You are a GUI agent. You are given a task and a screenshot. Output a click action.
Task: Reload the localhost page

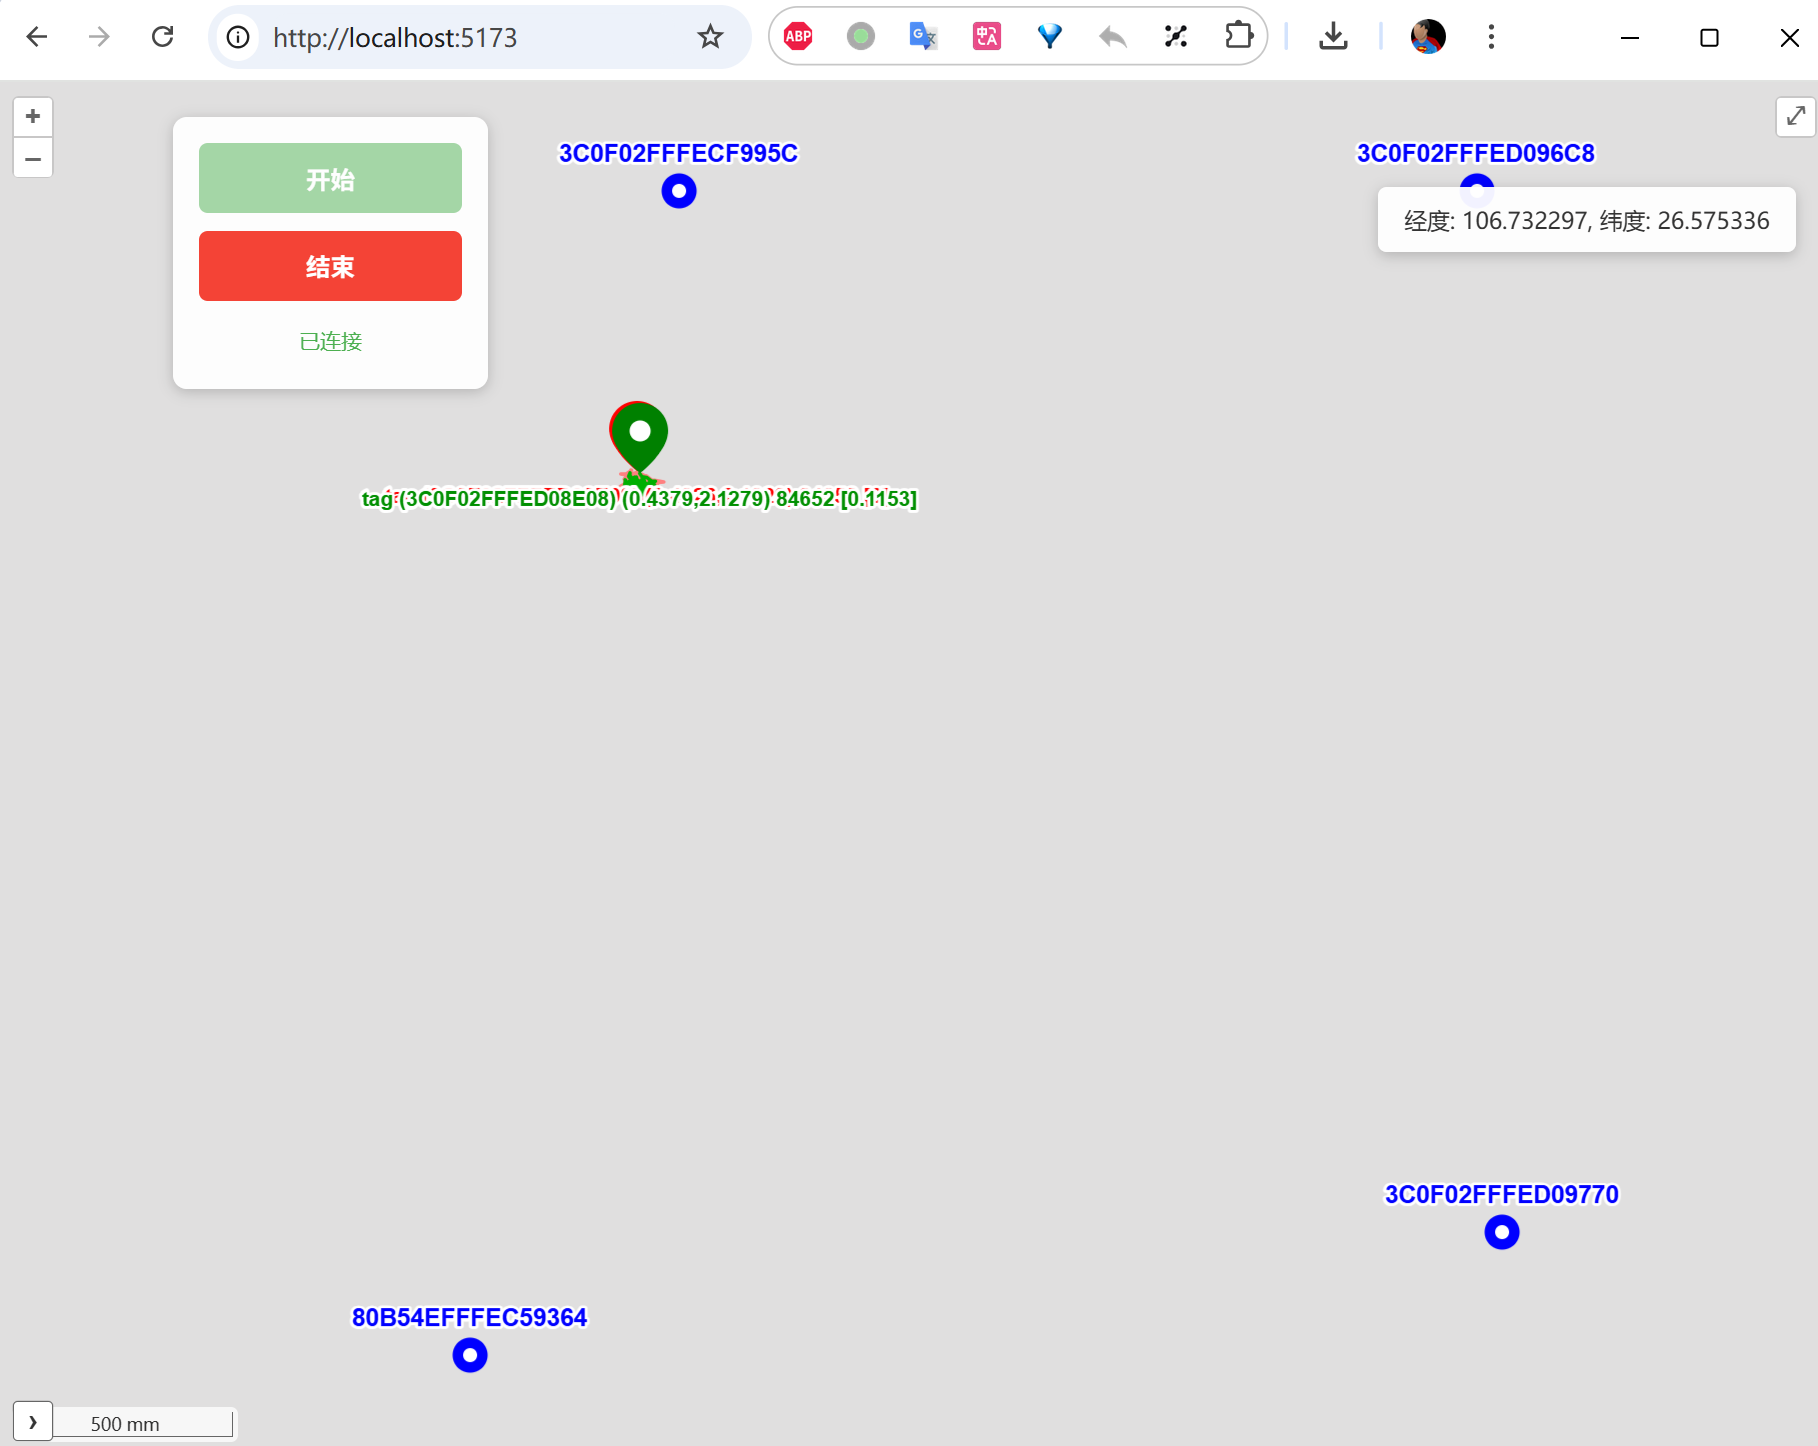click(162, 37)
